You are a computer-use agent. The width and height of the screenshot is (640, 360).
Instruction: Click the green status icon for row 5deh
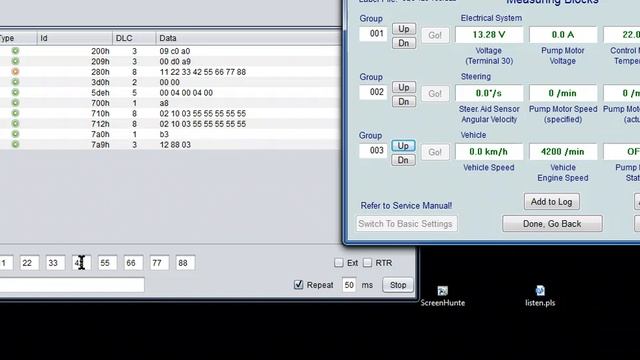point(15,93)
